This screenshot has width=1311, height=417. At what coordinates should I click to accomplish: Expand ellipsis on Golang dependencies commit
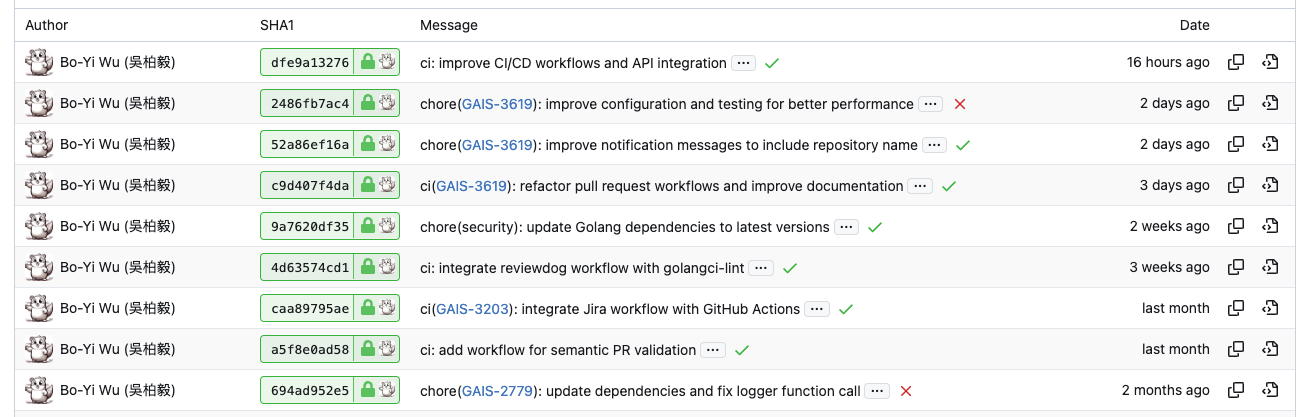[846, 227]
